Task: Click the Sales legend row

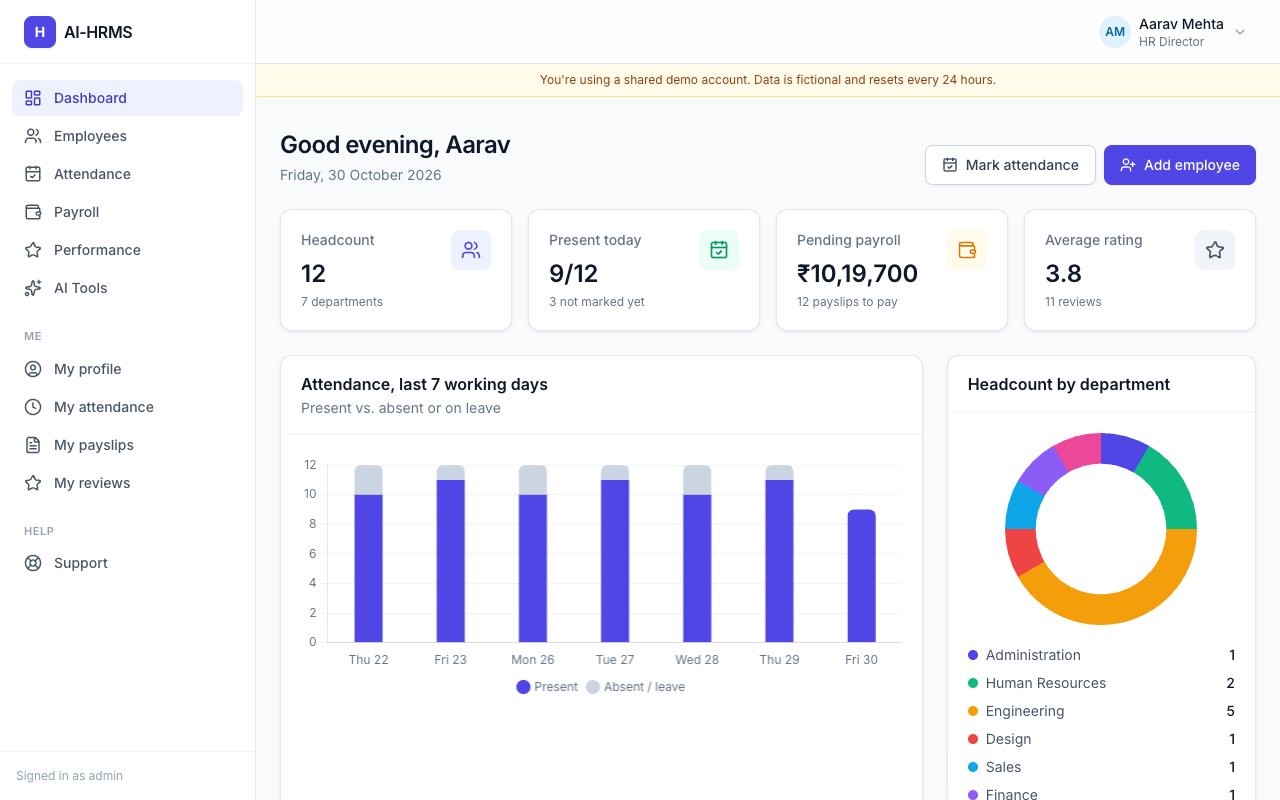Action: [x=1101, y=767]
